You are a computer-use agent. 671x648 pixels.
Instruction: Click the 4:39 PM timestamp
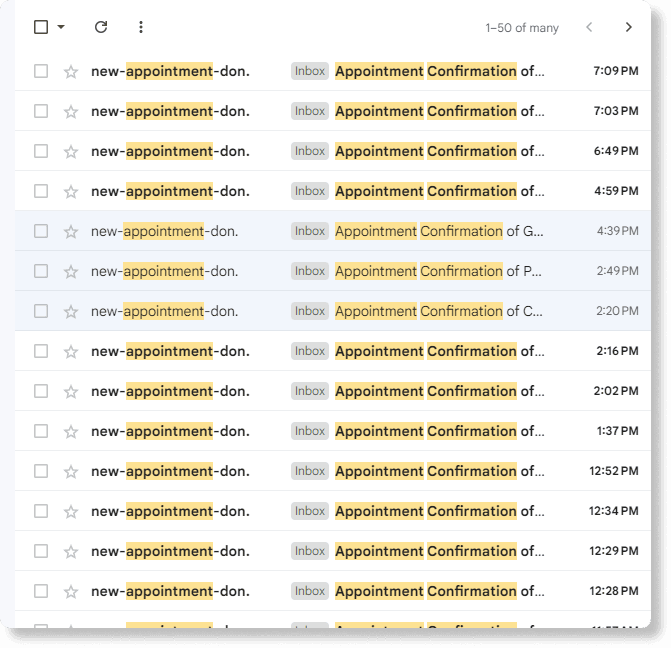[618, 231]
